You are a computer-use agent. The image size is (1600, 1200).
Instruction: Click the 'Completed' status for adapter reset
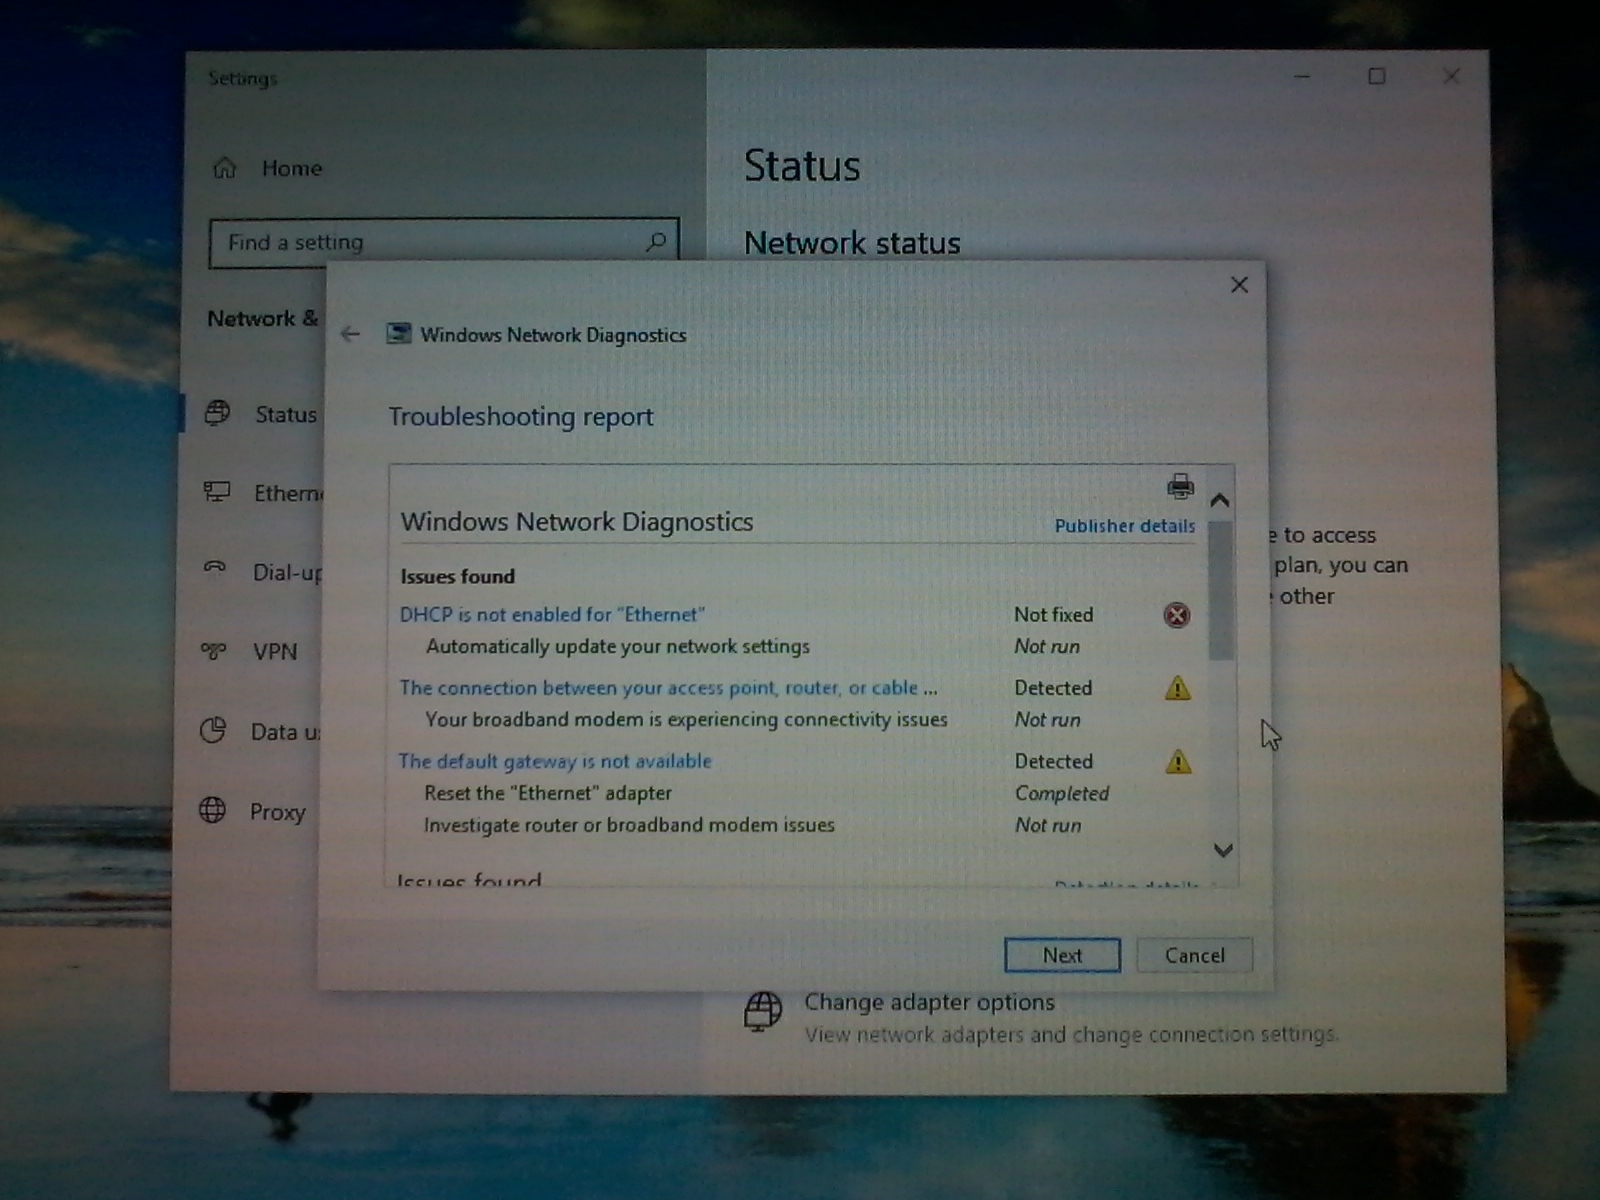[1062, 793]
